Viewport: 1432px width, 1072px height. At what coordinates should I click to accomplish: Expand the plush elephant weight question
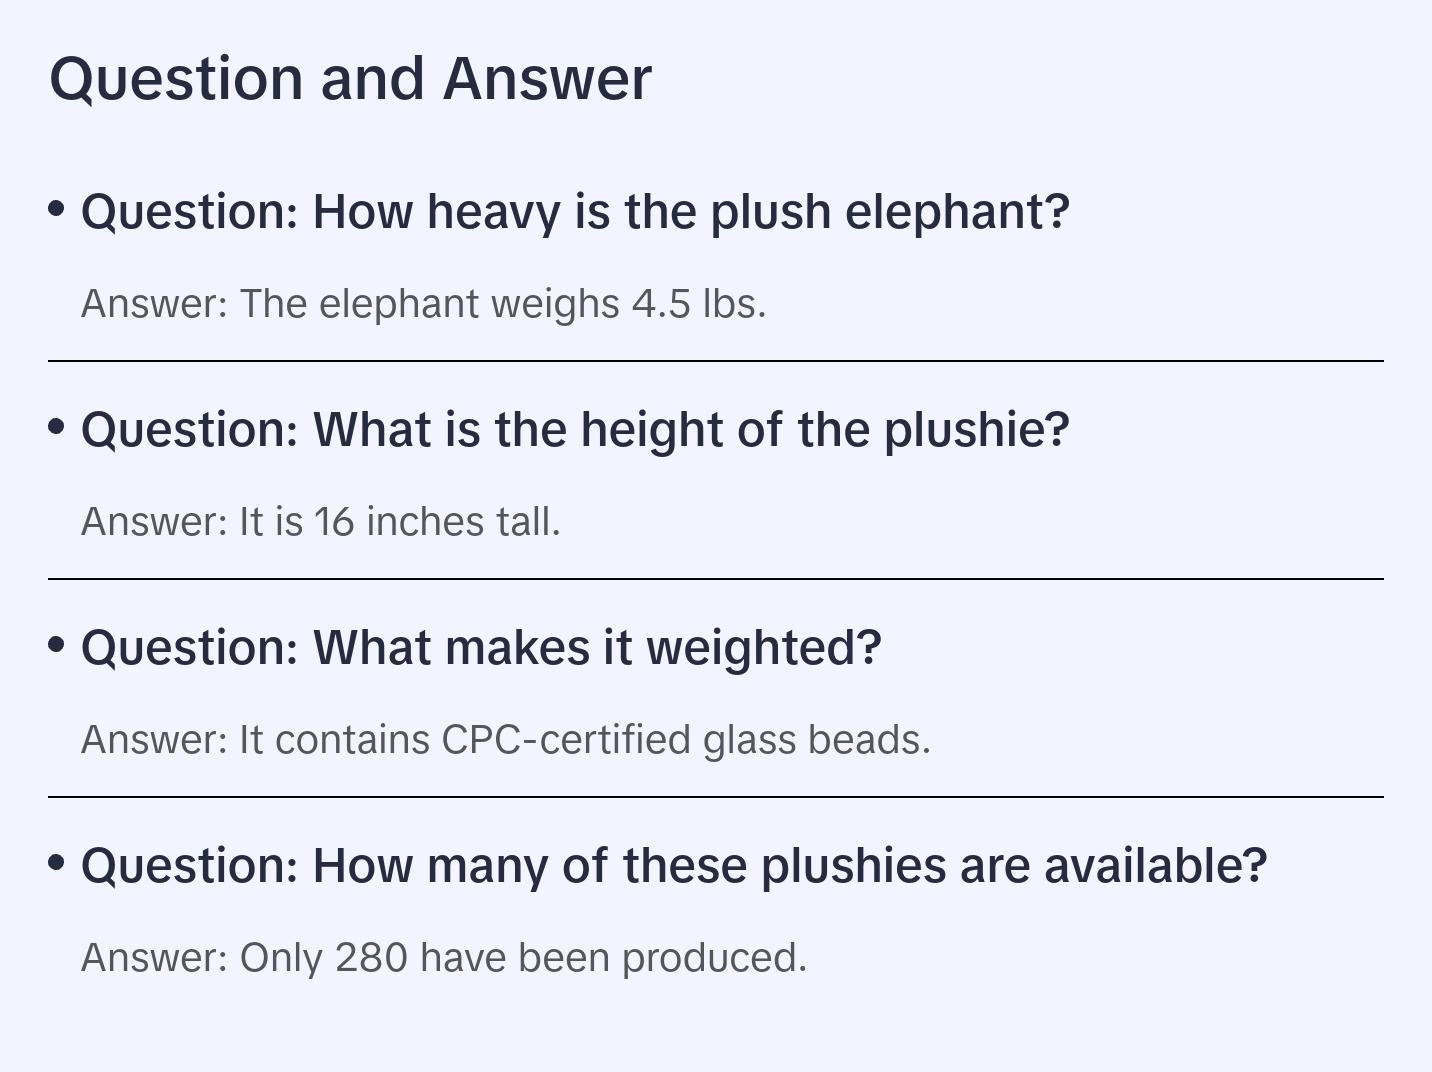575,212
